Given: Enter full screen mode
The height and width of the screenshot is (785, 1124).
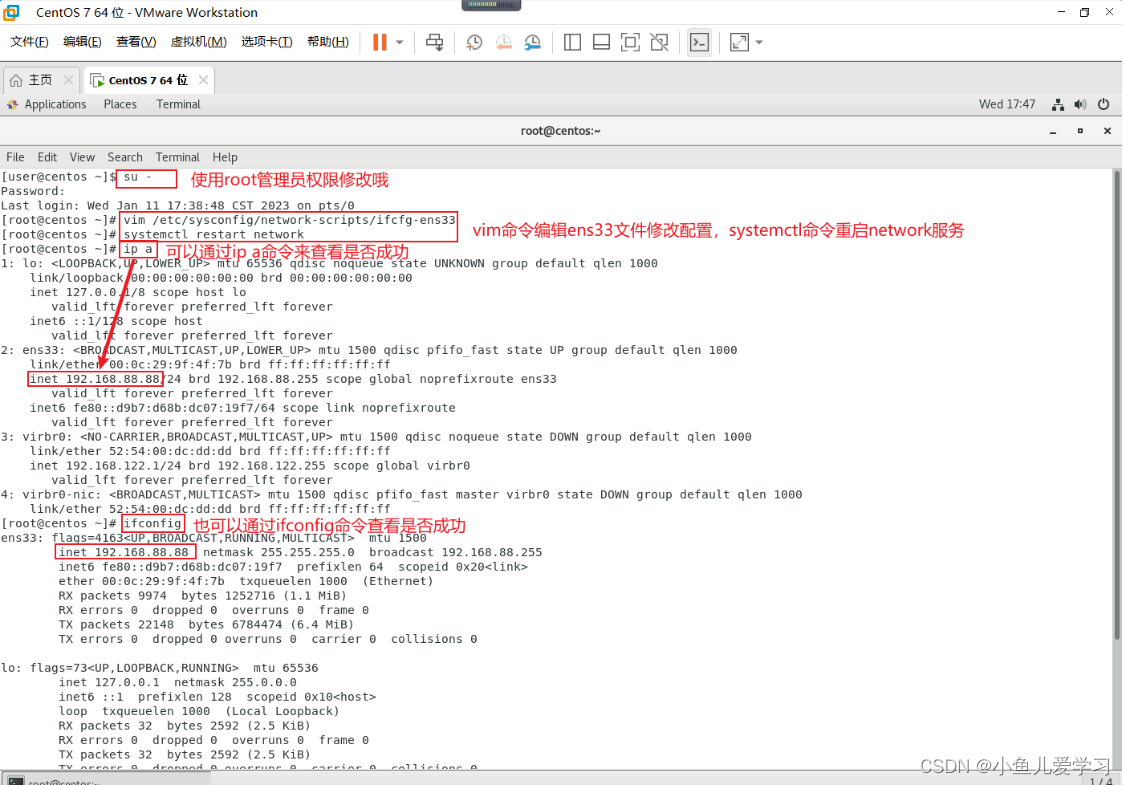Looking at the screenshot, I should point(630,42).
